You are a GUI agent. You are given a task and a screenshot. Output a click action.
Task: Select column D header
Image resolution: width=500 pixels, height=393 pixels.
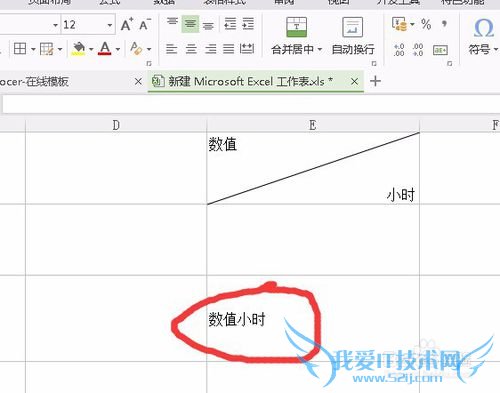(x=116, y=125)
